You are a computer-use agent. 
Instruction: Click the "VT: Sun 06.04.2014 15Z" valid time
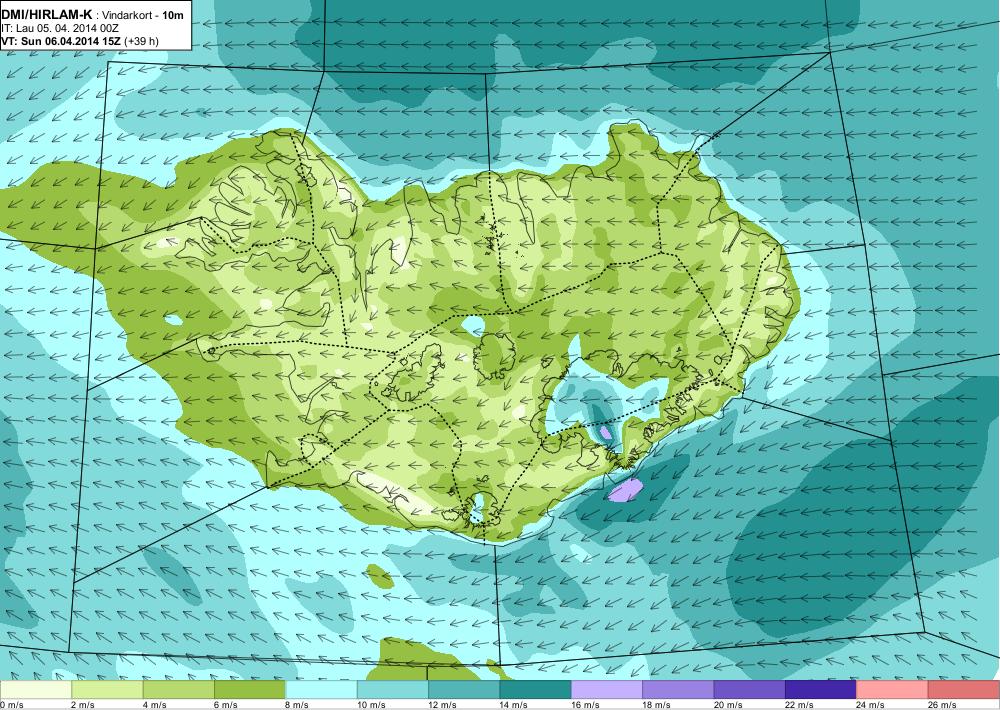coord(61,41)
